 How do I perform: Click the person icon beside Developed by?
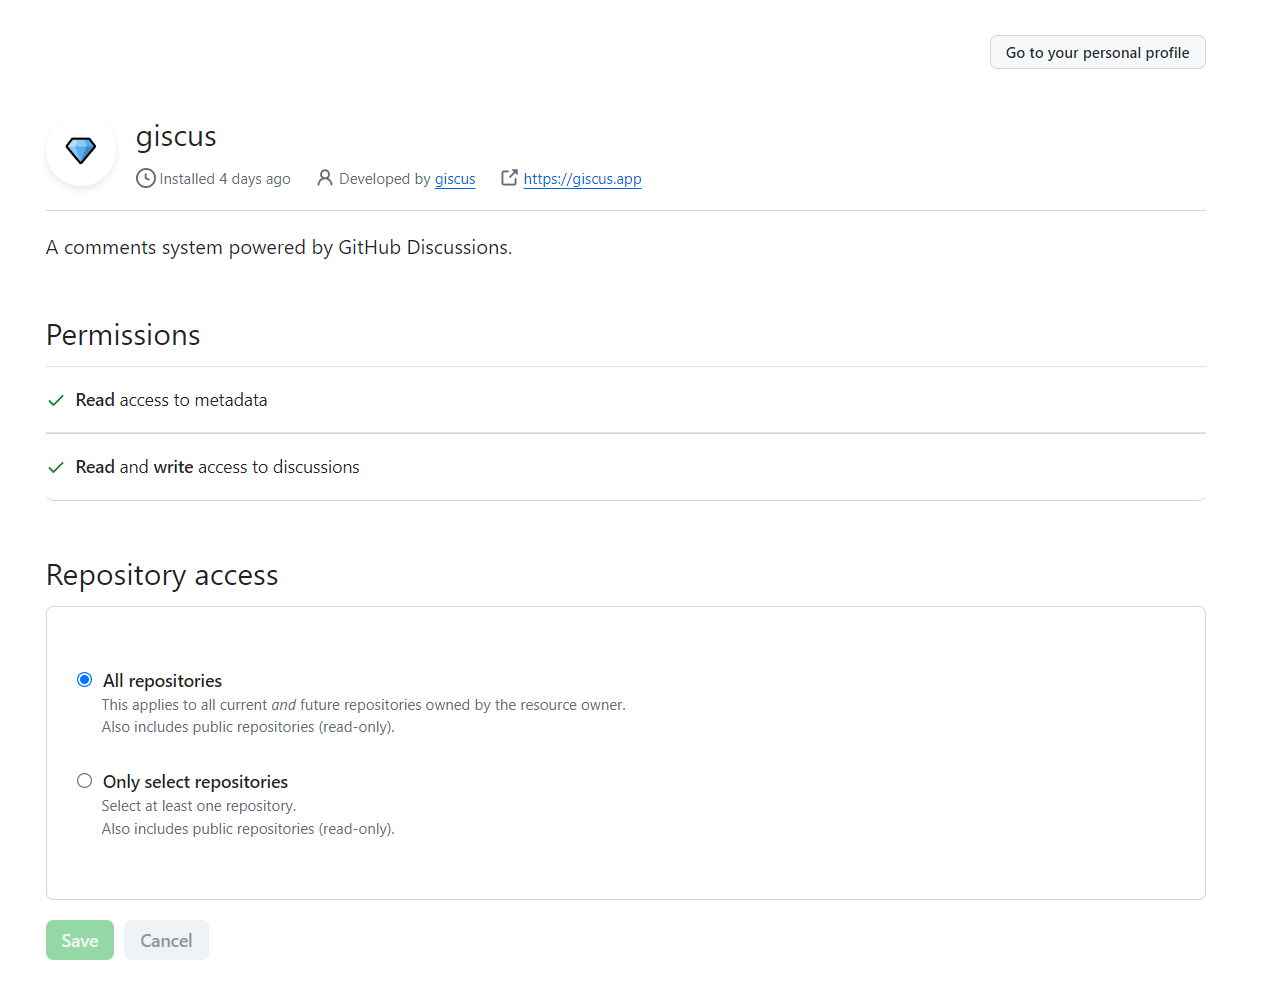(325, 178)
